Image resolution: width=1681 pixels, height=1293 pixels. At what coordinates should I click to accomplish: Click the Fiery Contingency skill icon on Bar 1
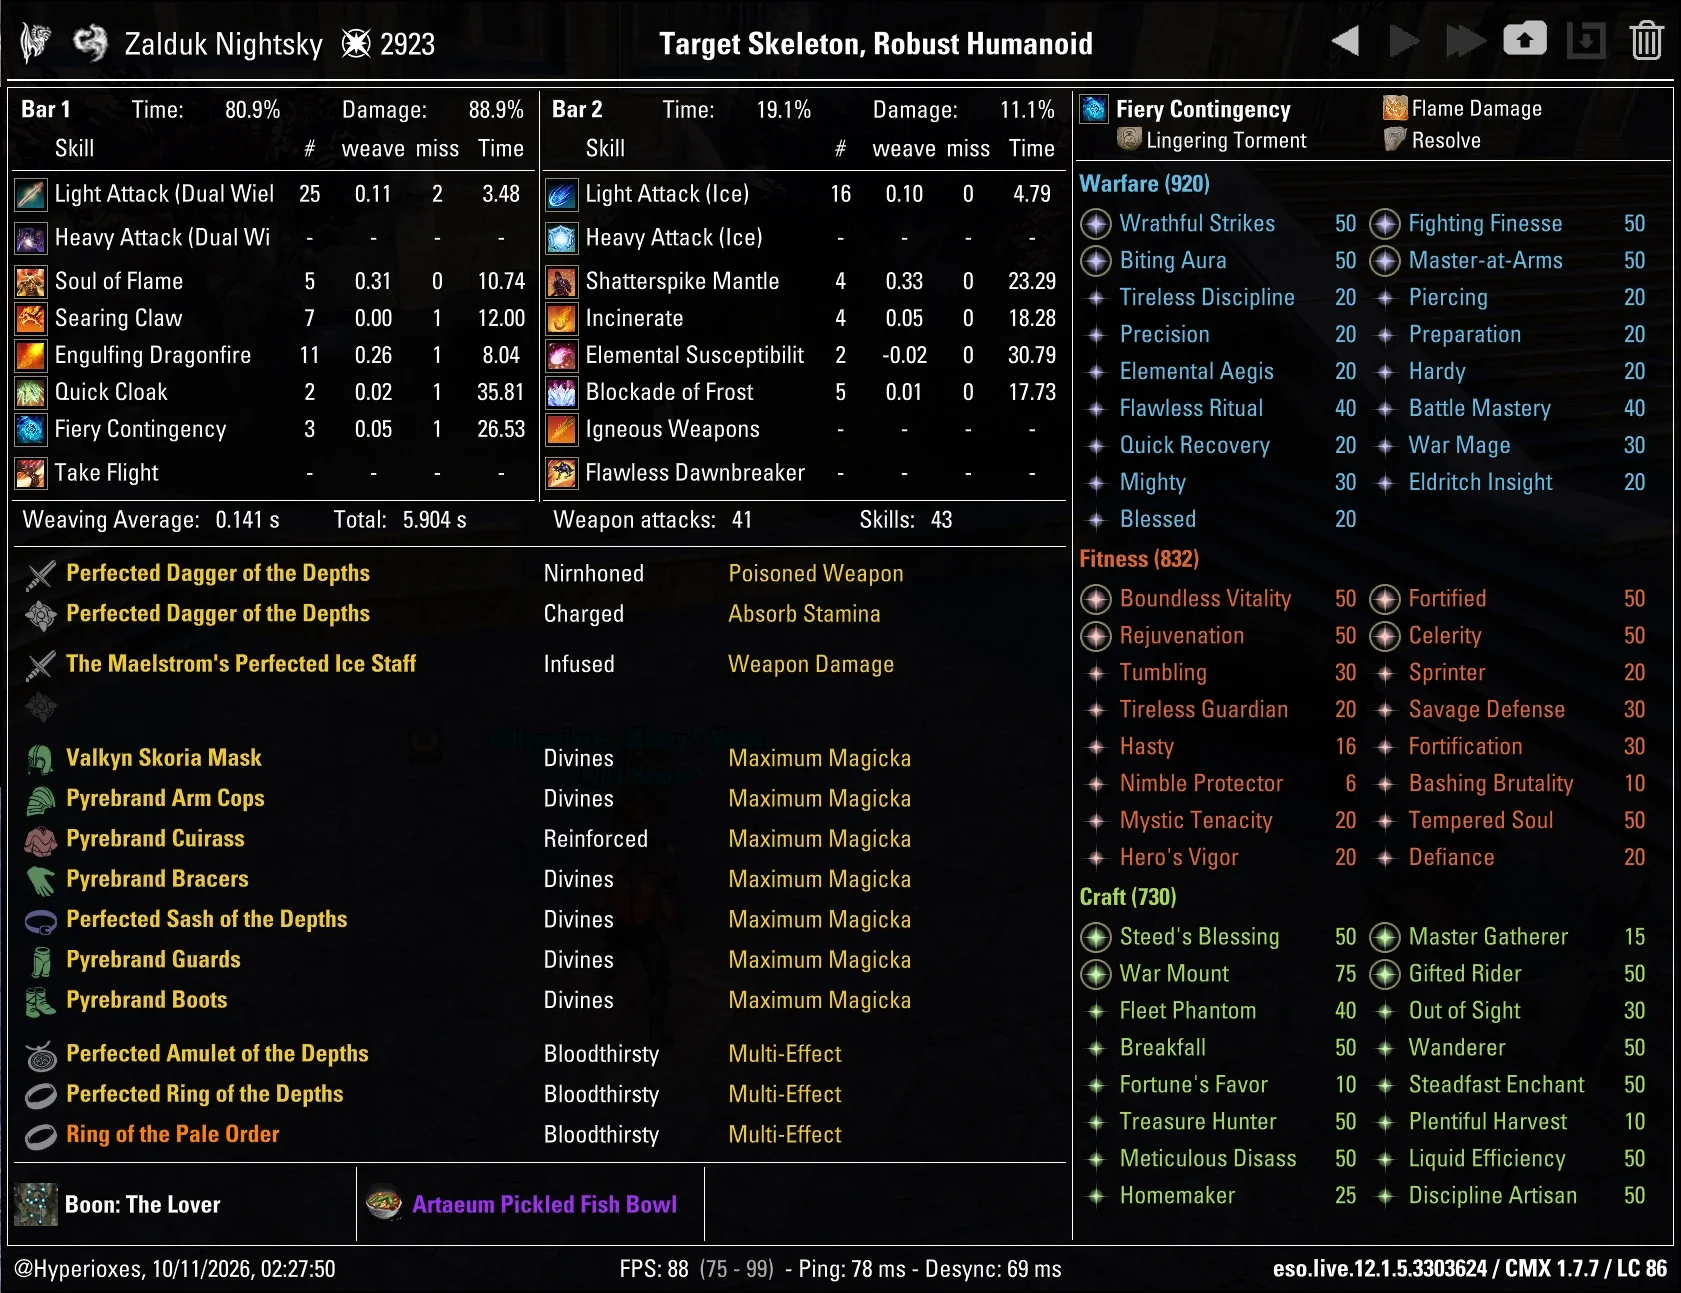[31, 429]
